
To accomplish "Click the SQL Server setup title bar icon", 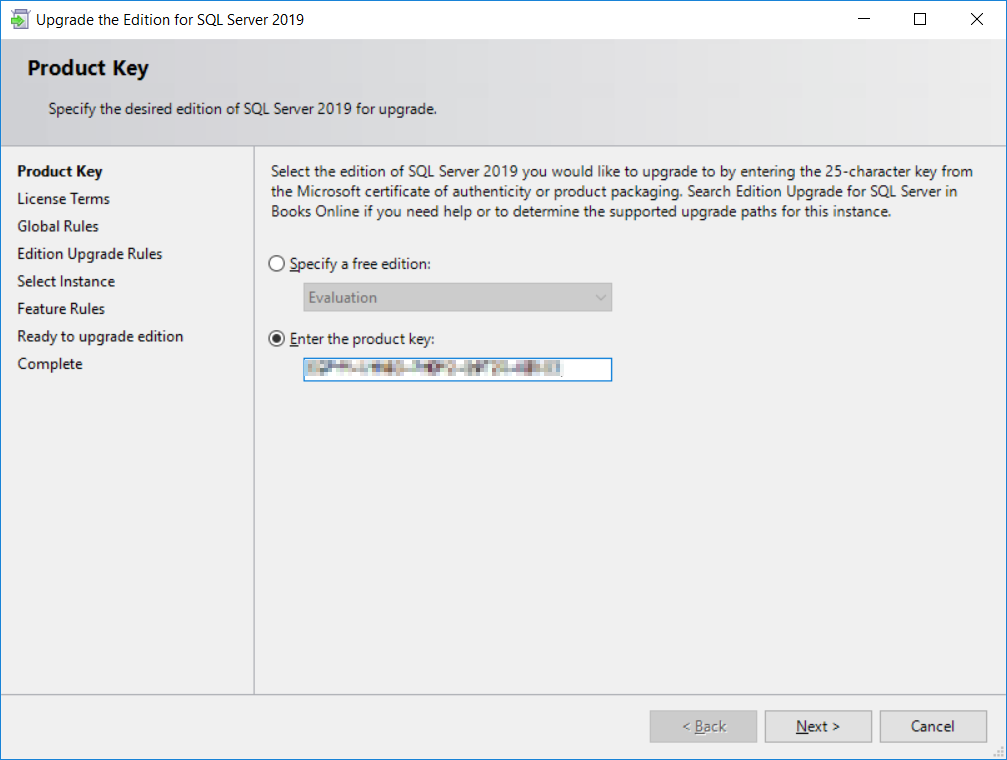I will pos(19,19).
